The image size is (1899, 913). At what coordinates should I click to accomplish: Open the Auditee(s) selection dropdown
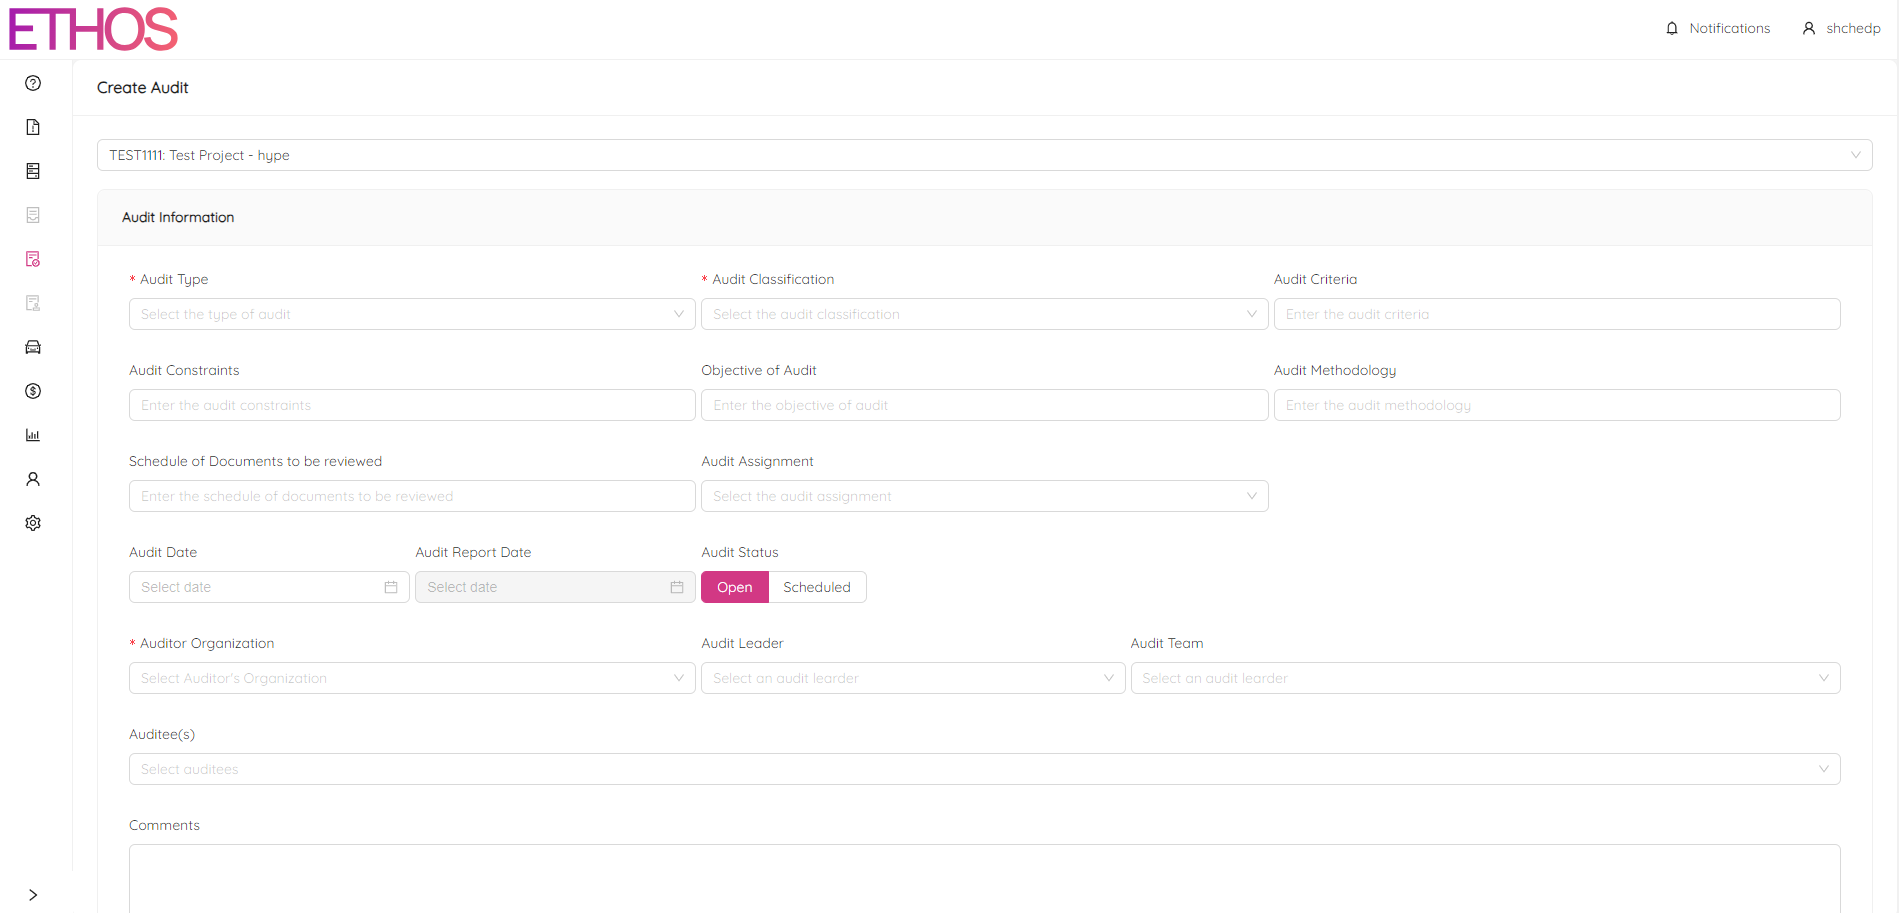[x=984, y=768]
